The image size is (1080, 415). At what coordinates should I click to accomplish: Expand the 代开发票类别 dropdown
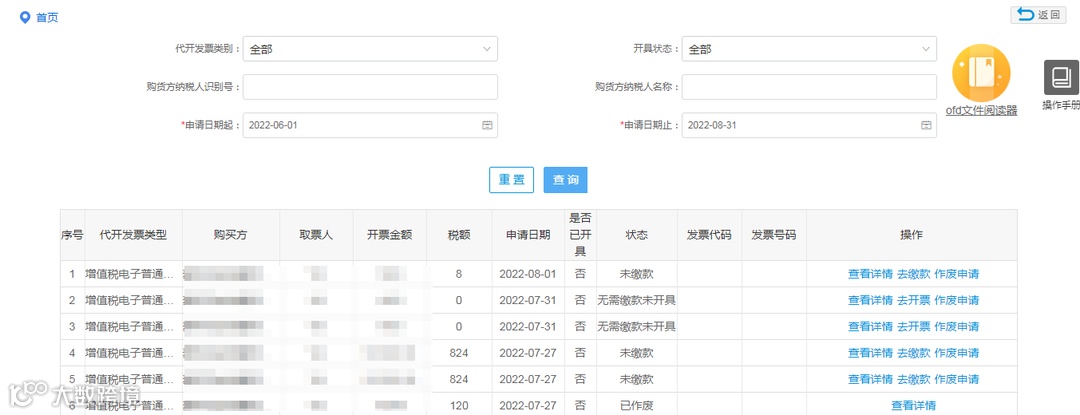coord(370,49)
